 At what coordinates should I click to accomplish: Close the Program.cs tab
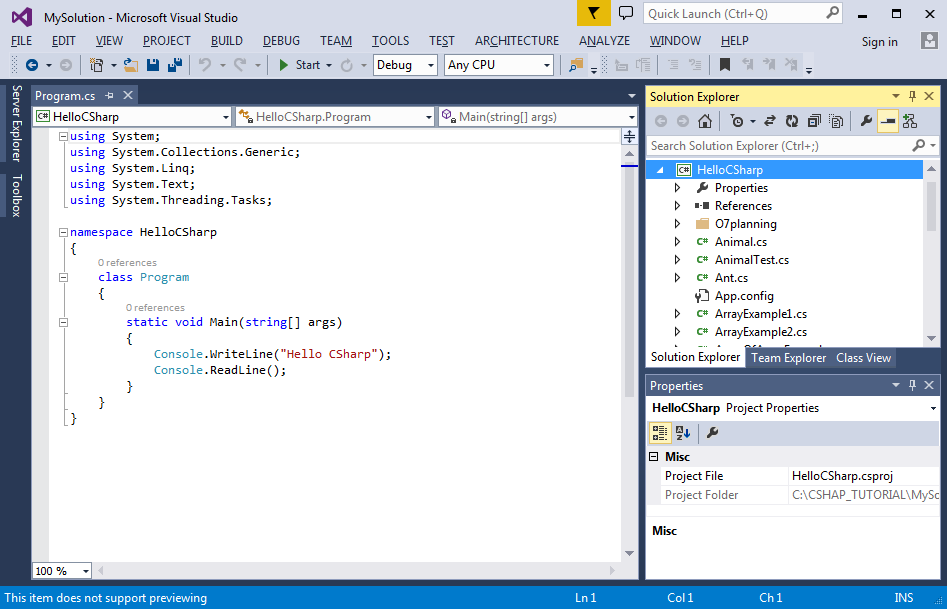click(128, 95)
